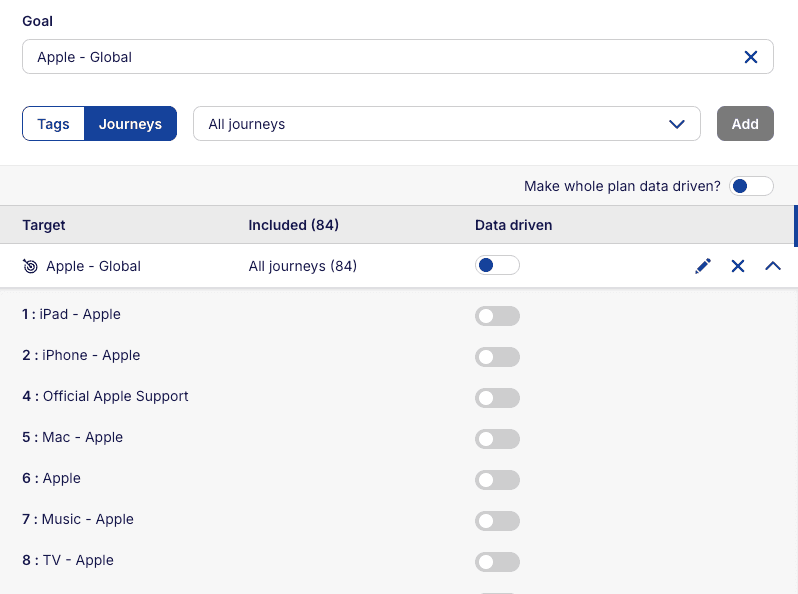Image resolution: width=798 pixels, height=594 pixels.
Task: Click the Goal input field
Action: 380,57
